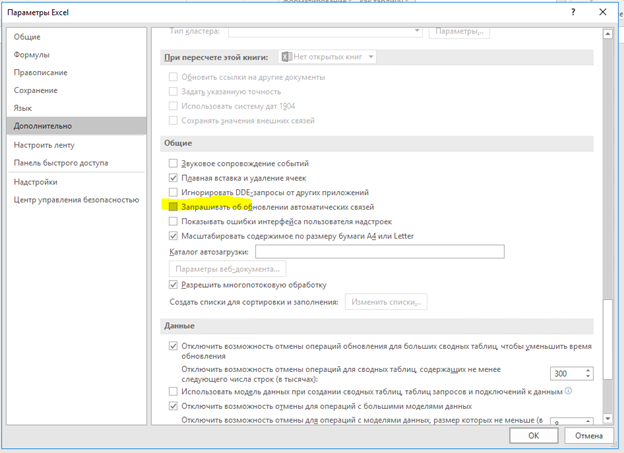Click the Данные section header
624x453 pixels.
click(179, 326)
